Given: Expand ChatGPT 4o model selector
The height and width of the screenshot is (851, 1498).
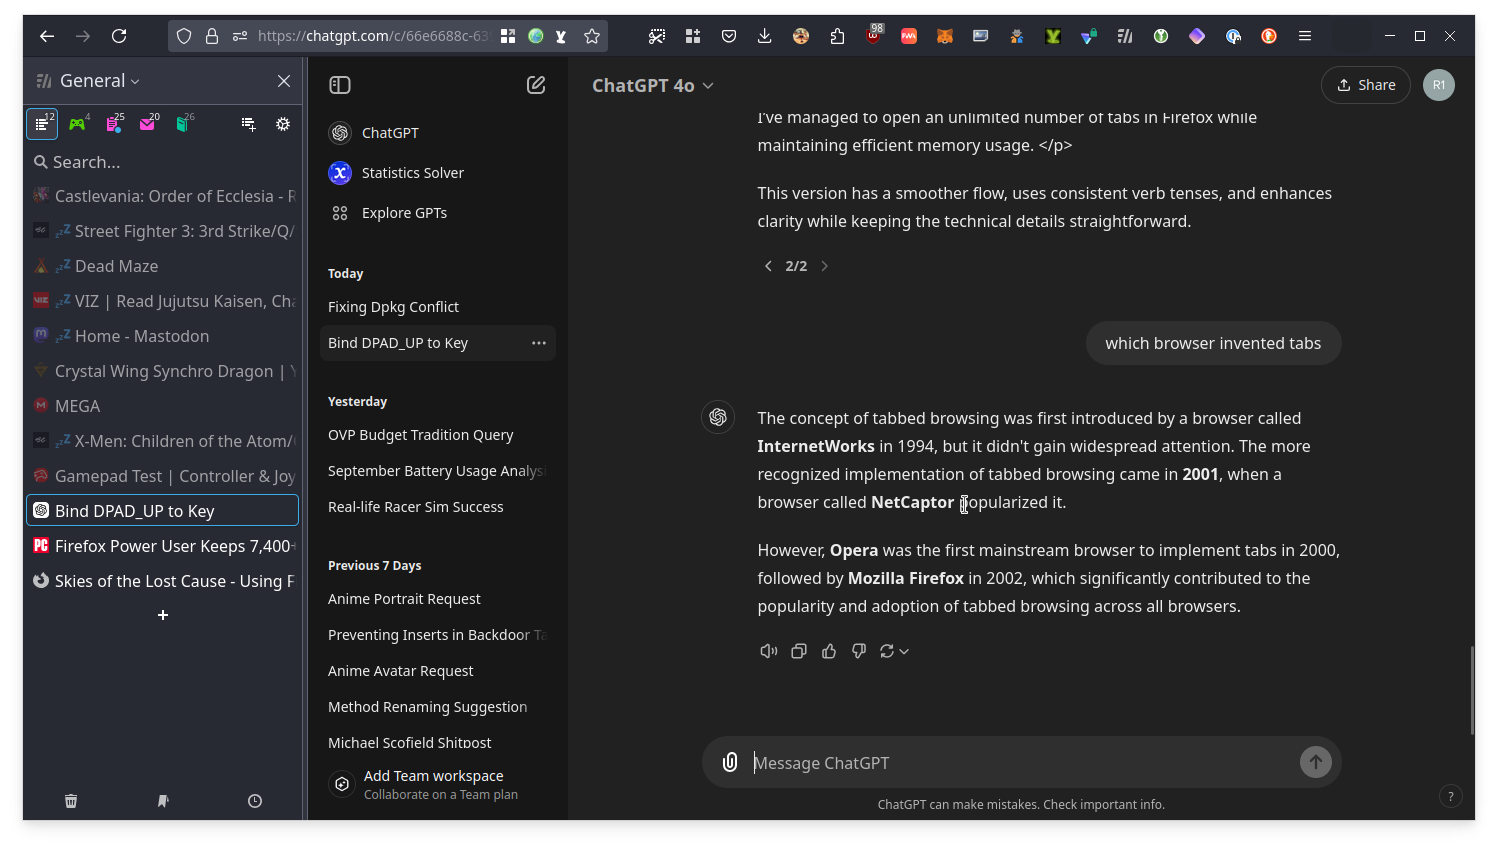Looking at the screenshot, I should coord(653,86).
